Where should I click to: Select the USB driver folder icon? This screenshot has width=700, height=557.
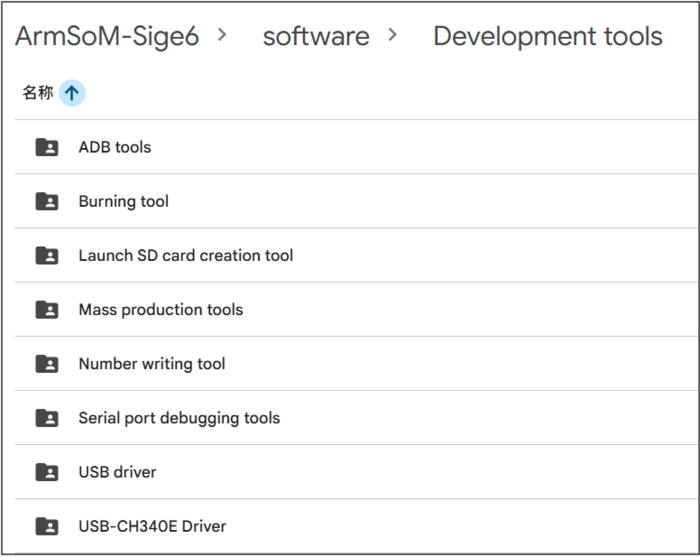[x=47, y=472]
